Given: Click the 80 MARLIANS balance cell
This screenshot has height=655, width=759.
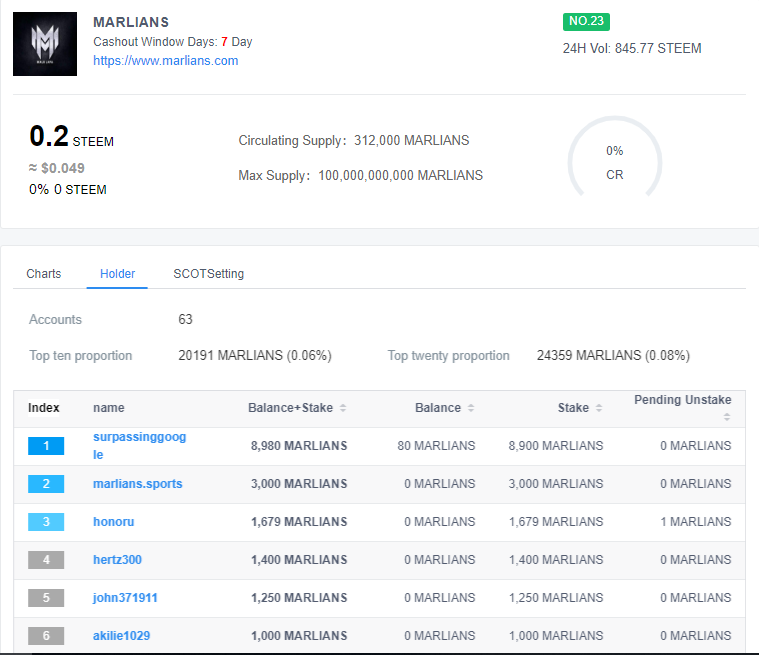Looking at the screenshot, I should (x=436, y=445).
